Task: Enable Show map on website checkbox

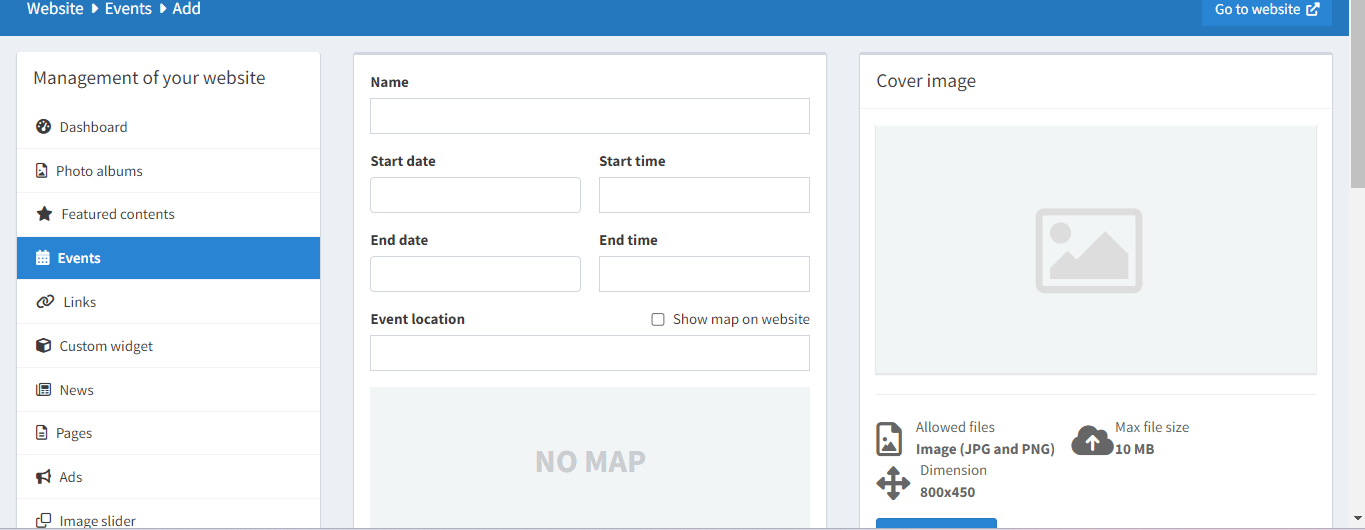Action: (x=658, y=320)
